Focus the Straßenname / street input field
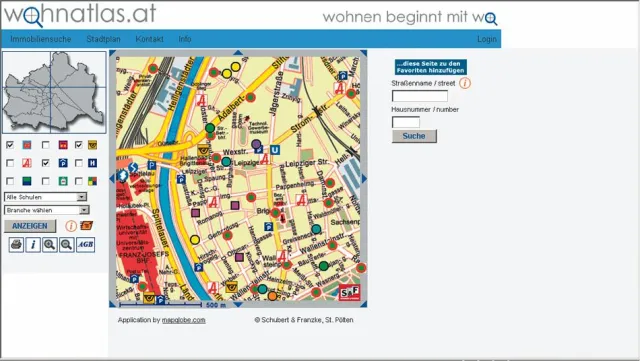Image resolution: width=640 pixels, height=361 pixels. (420, 96)
